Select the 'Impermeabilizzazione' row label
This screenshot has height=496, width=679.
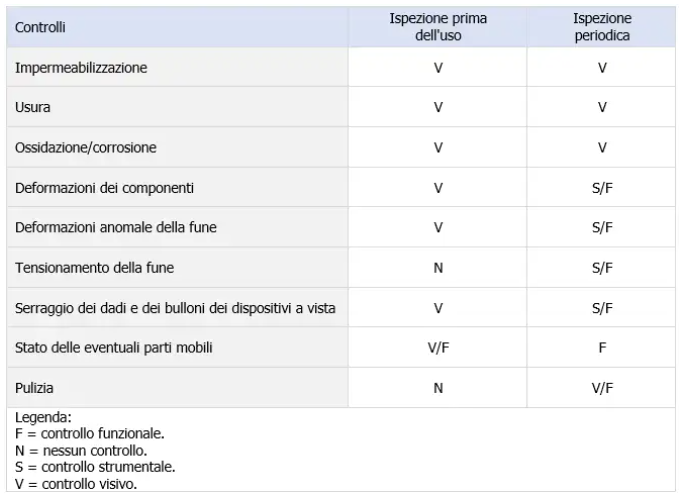(81, 68)
